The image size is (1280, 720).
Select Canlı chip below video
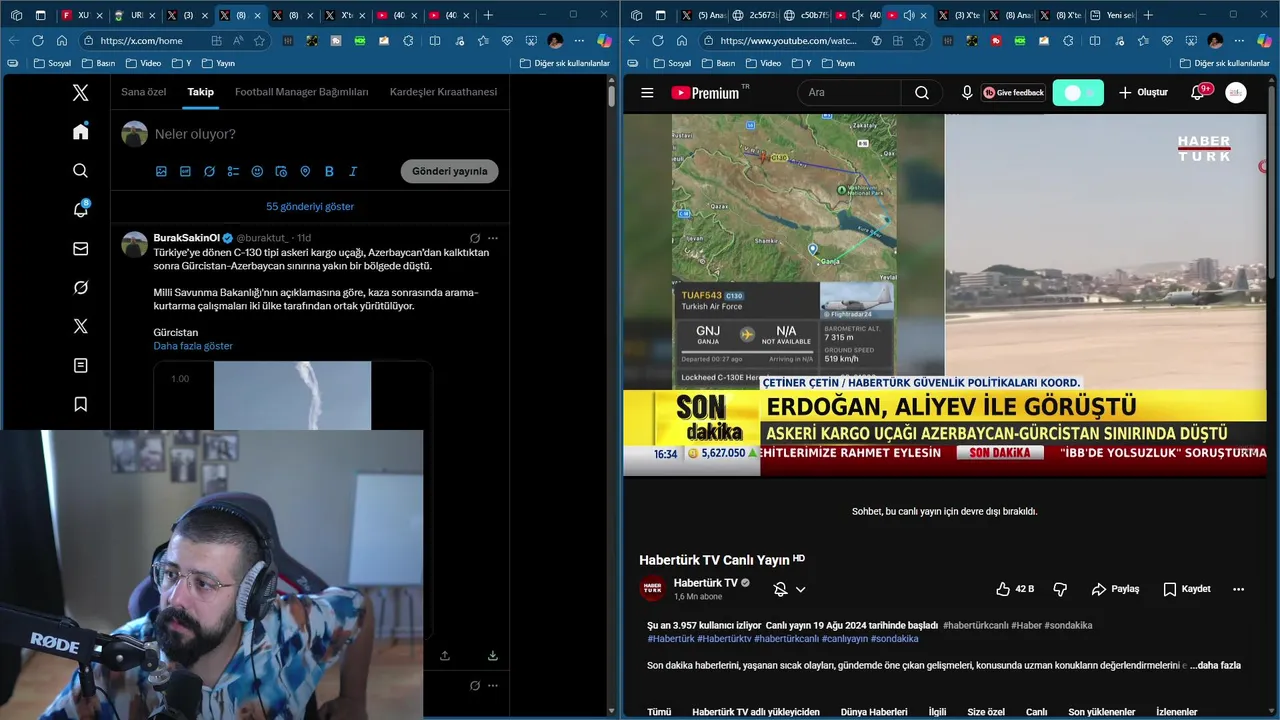tap(1036, 712)
